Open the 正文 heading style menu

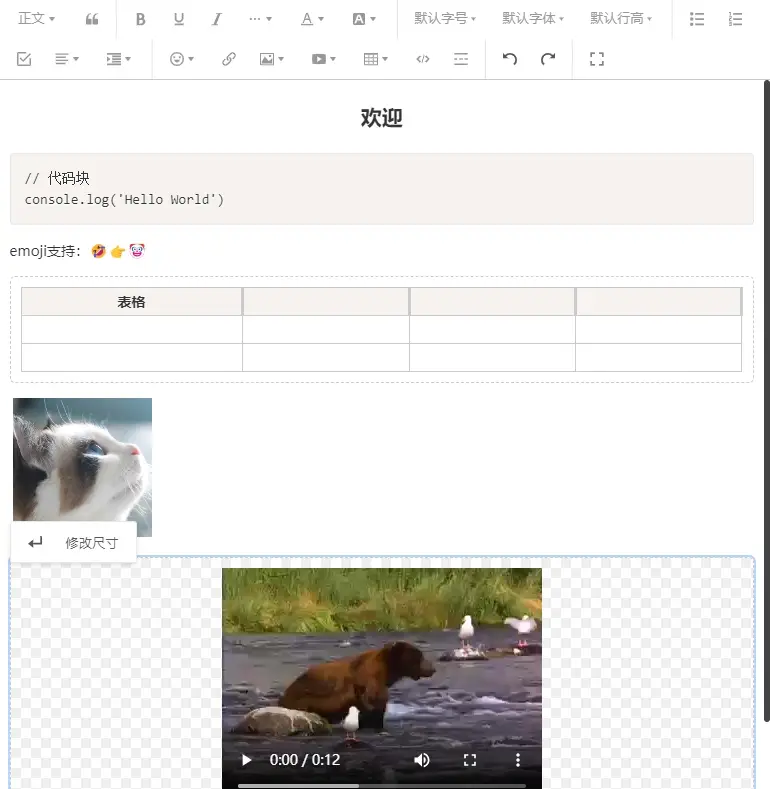(37, 19)
